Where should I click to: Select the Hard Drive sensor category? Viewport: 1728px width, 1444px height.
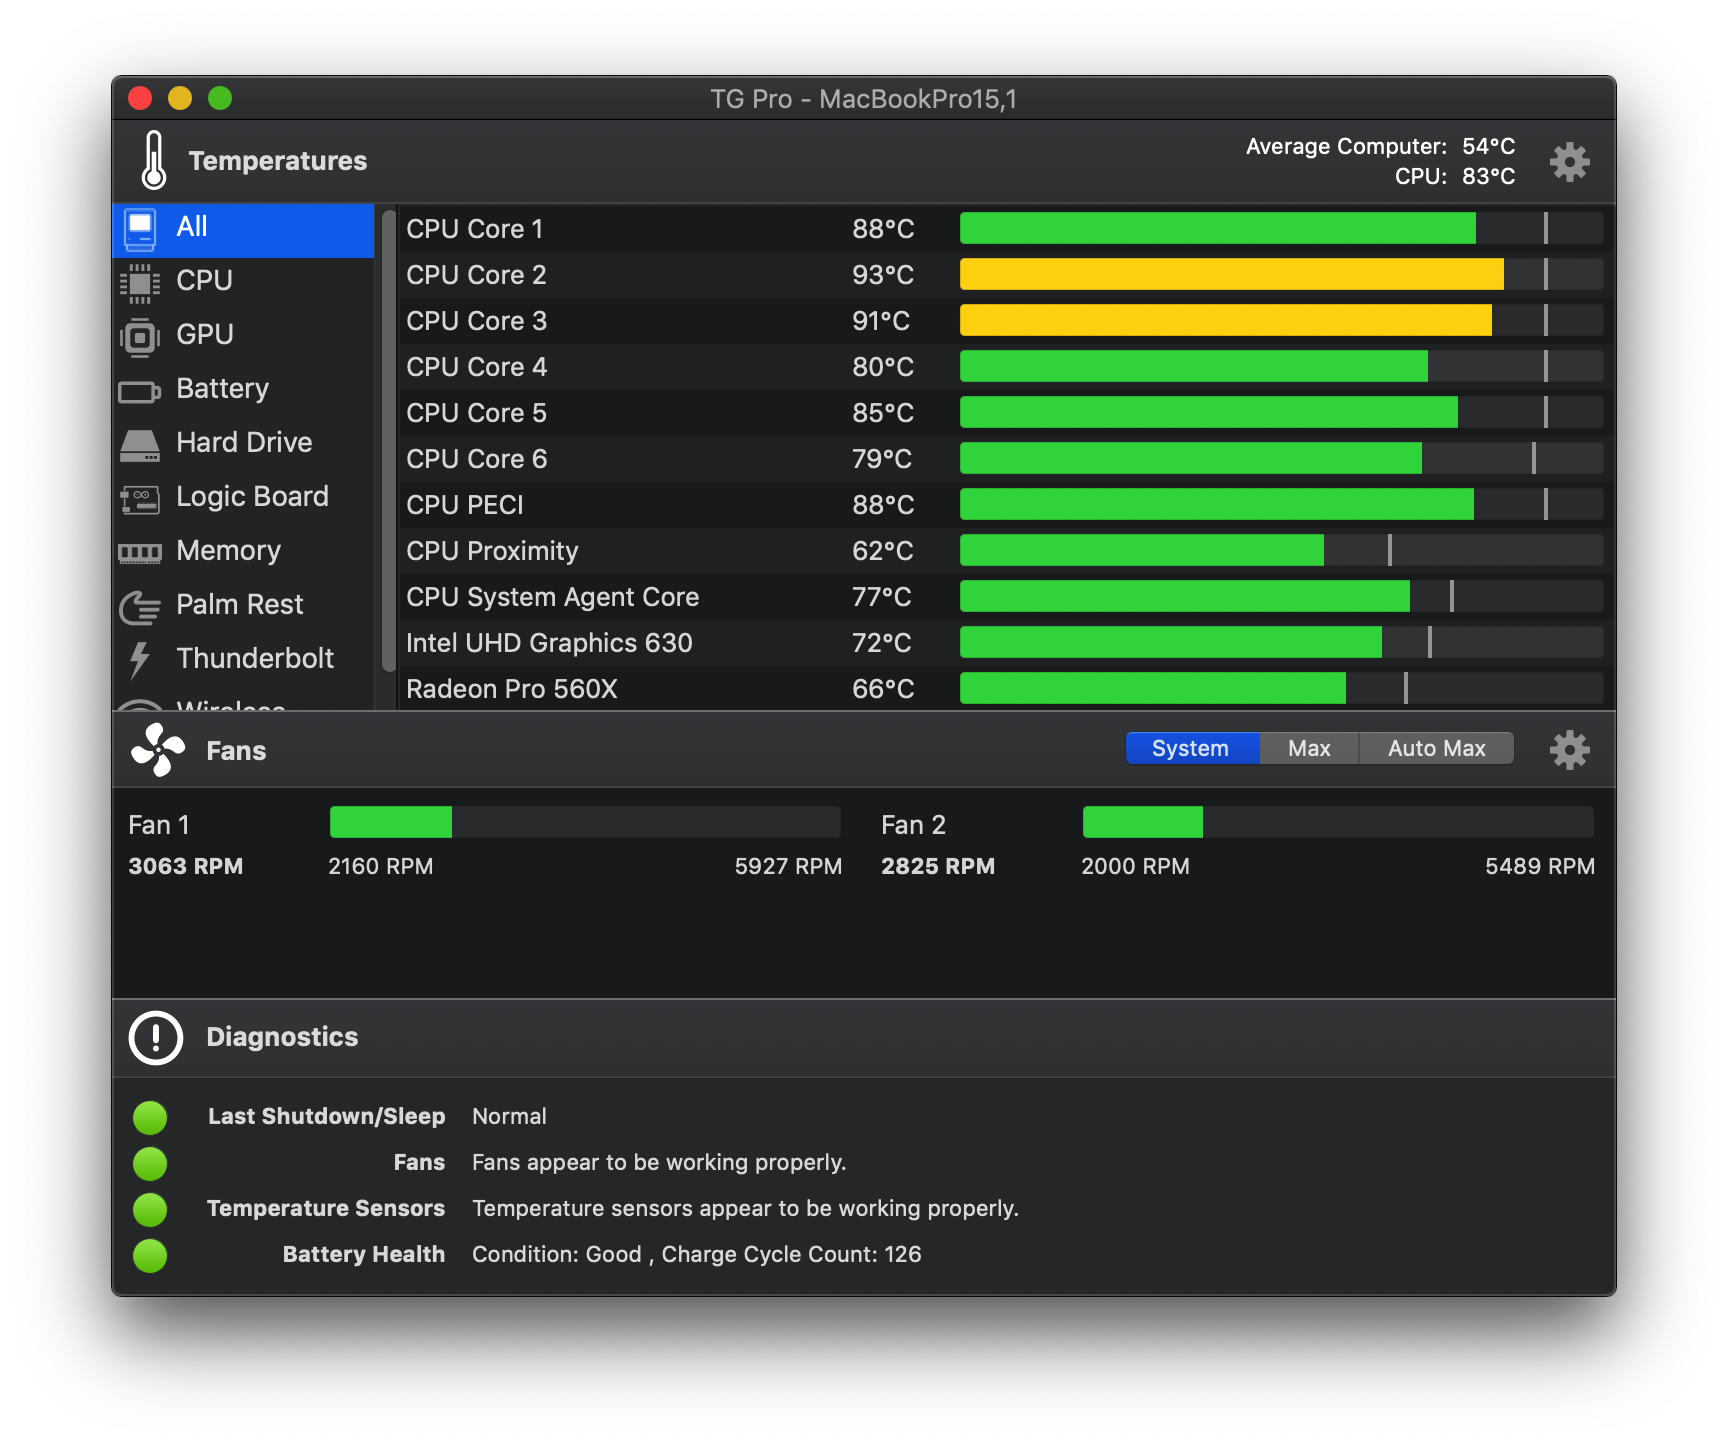point(242,442)
